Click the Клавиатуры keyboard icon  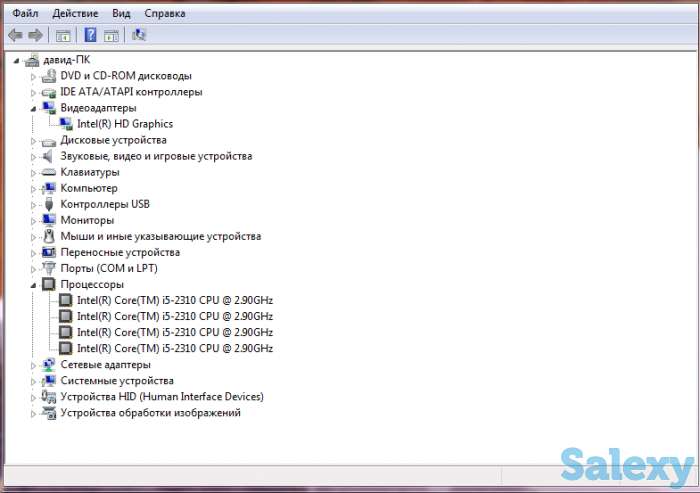(x=48, y=172)
